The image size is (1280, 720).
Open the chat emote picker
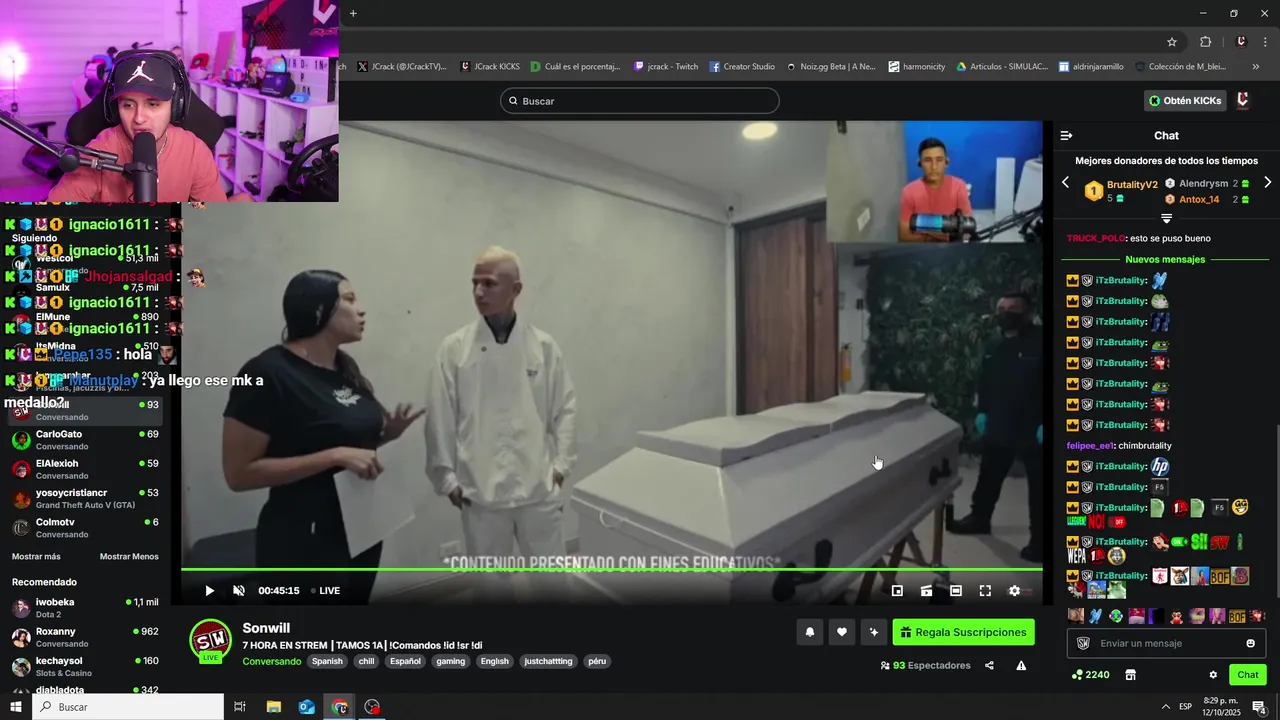(1251, 643)
